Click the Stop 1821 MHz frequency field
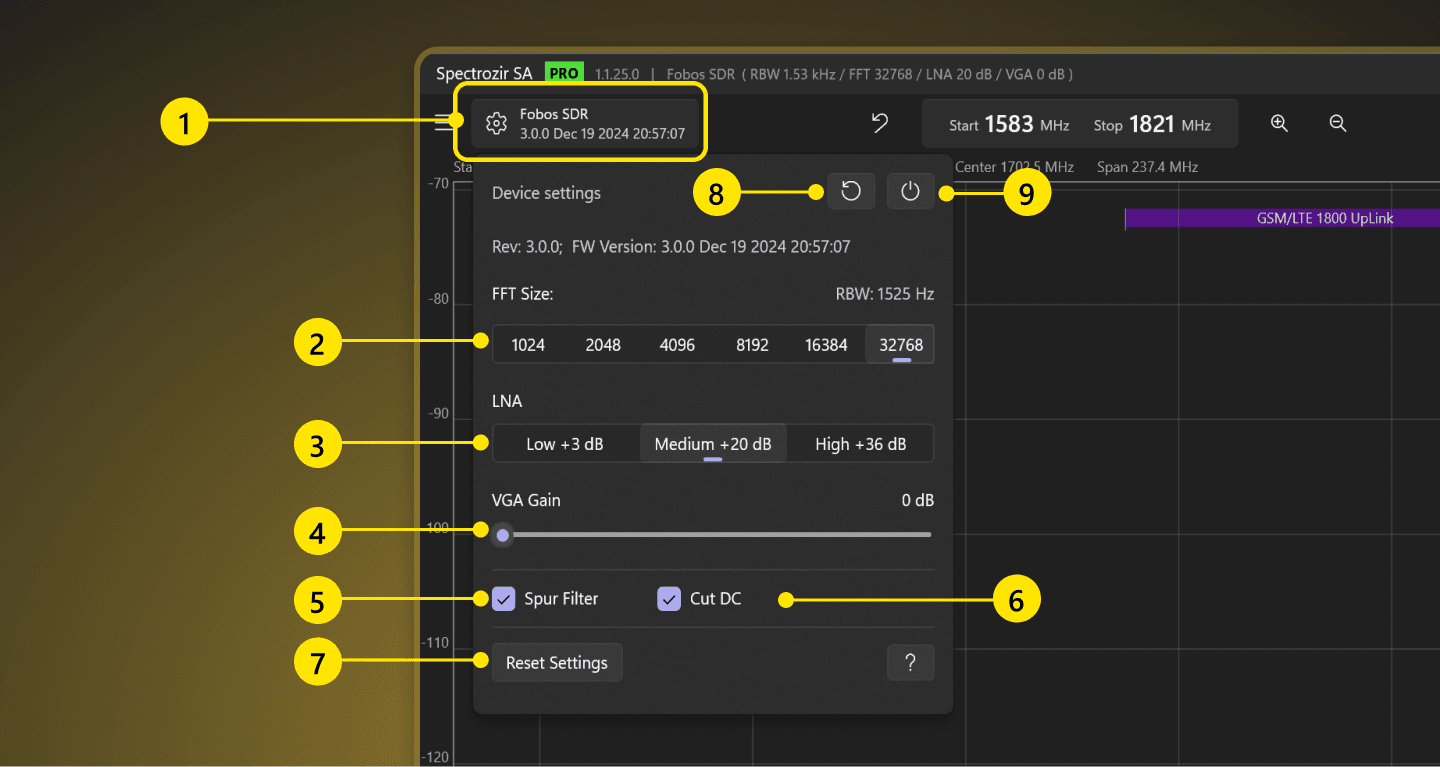This screenshot has height=767, width=1440. click(1152, 125)
